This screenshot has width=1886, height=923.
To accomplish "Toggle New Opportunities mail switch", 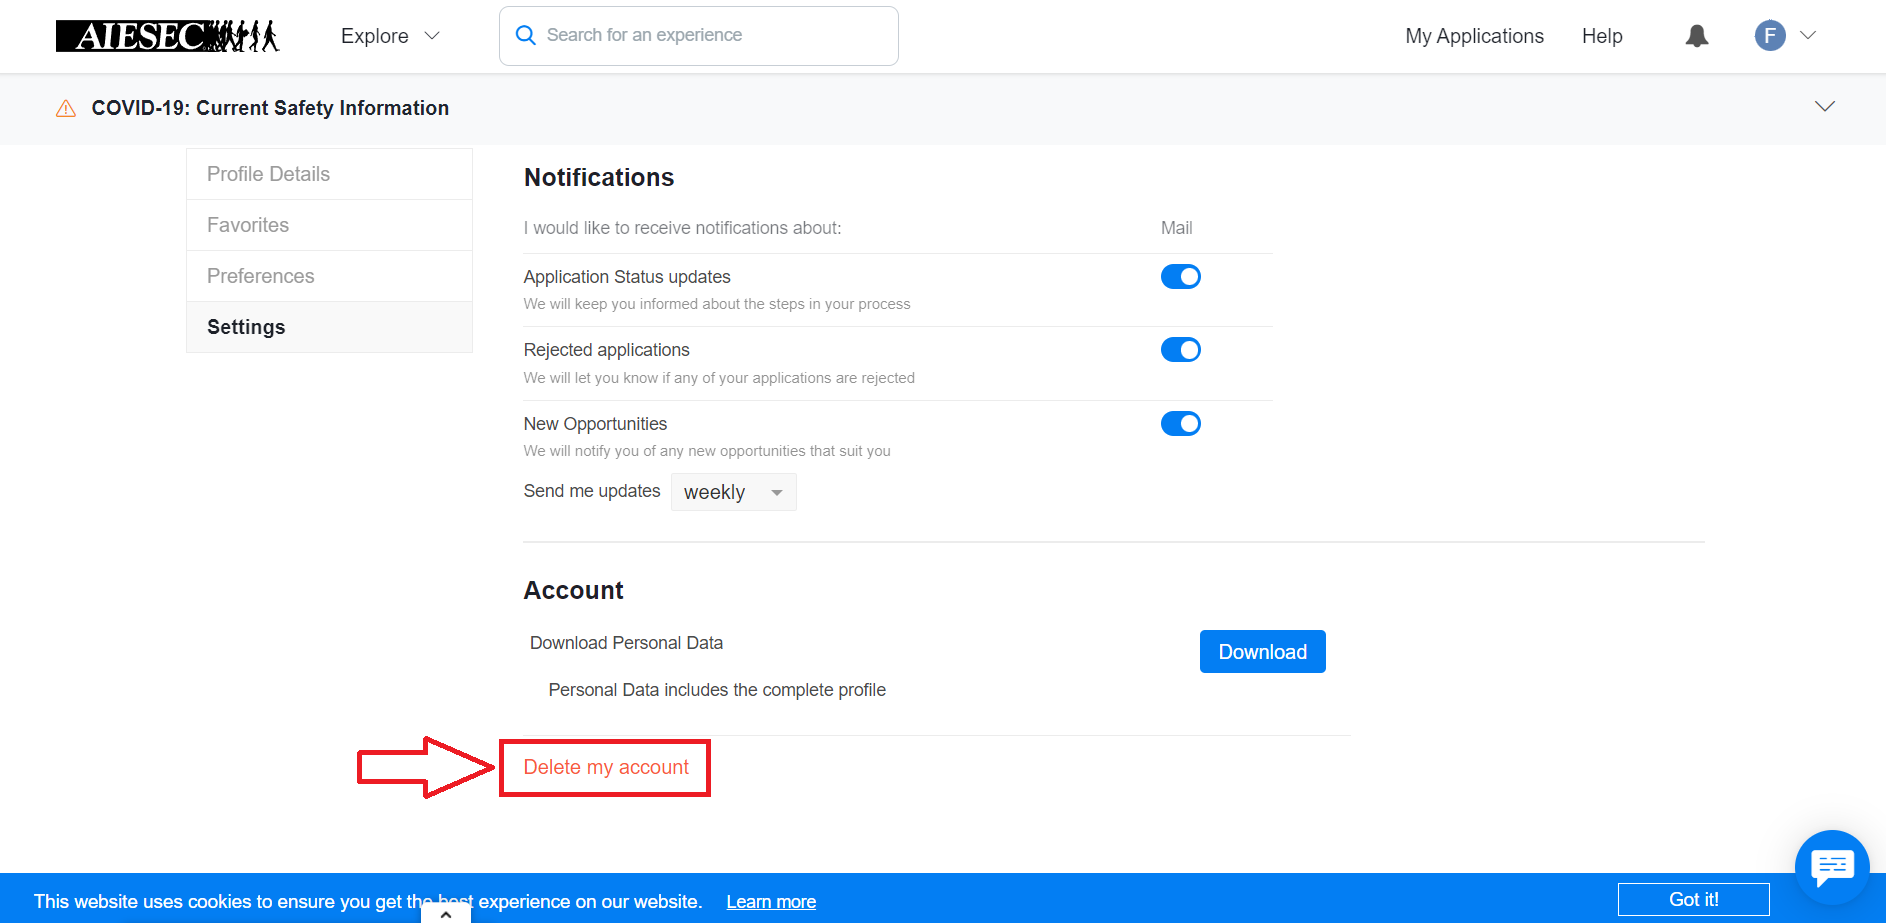I will [1181, 424].
